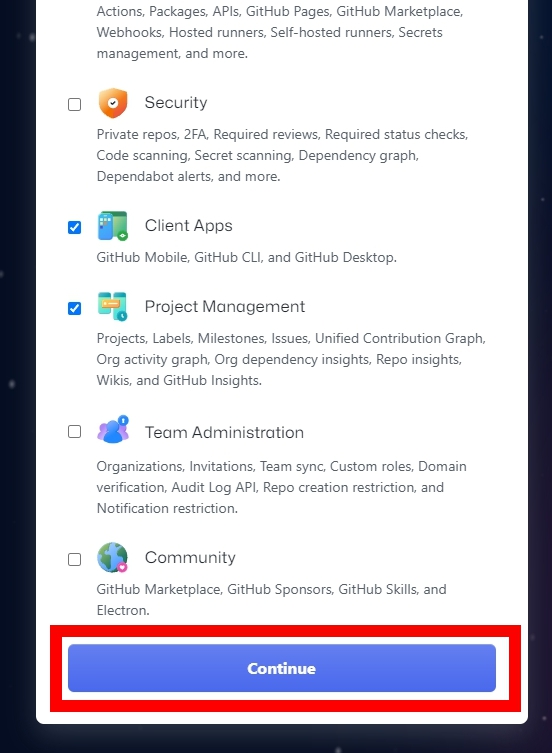Tick the Team Administration checkbox

[74, 432]
